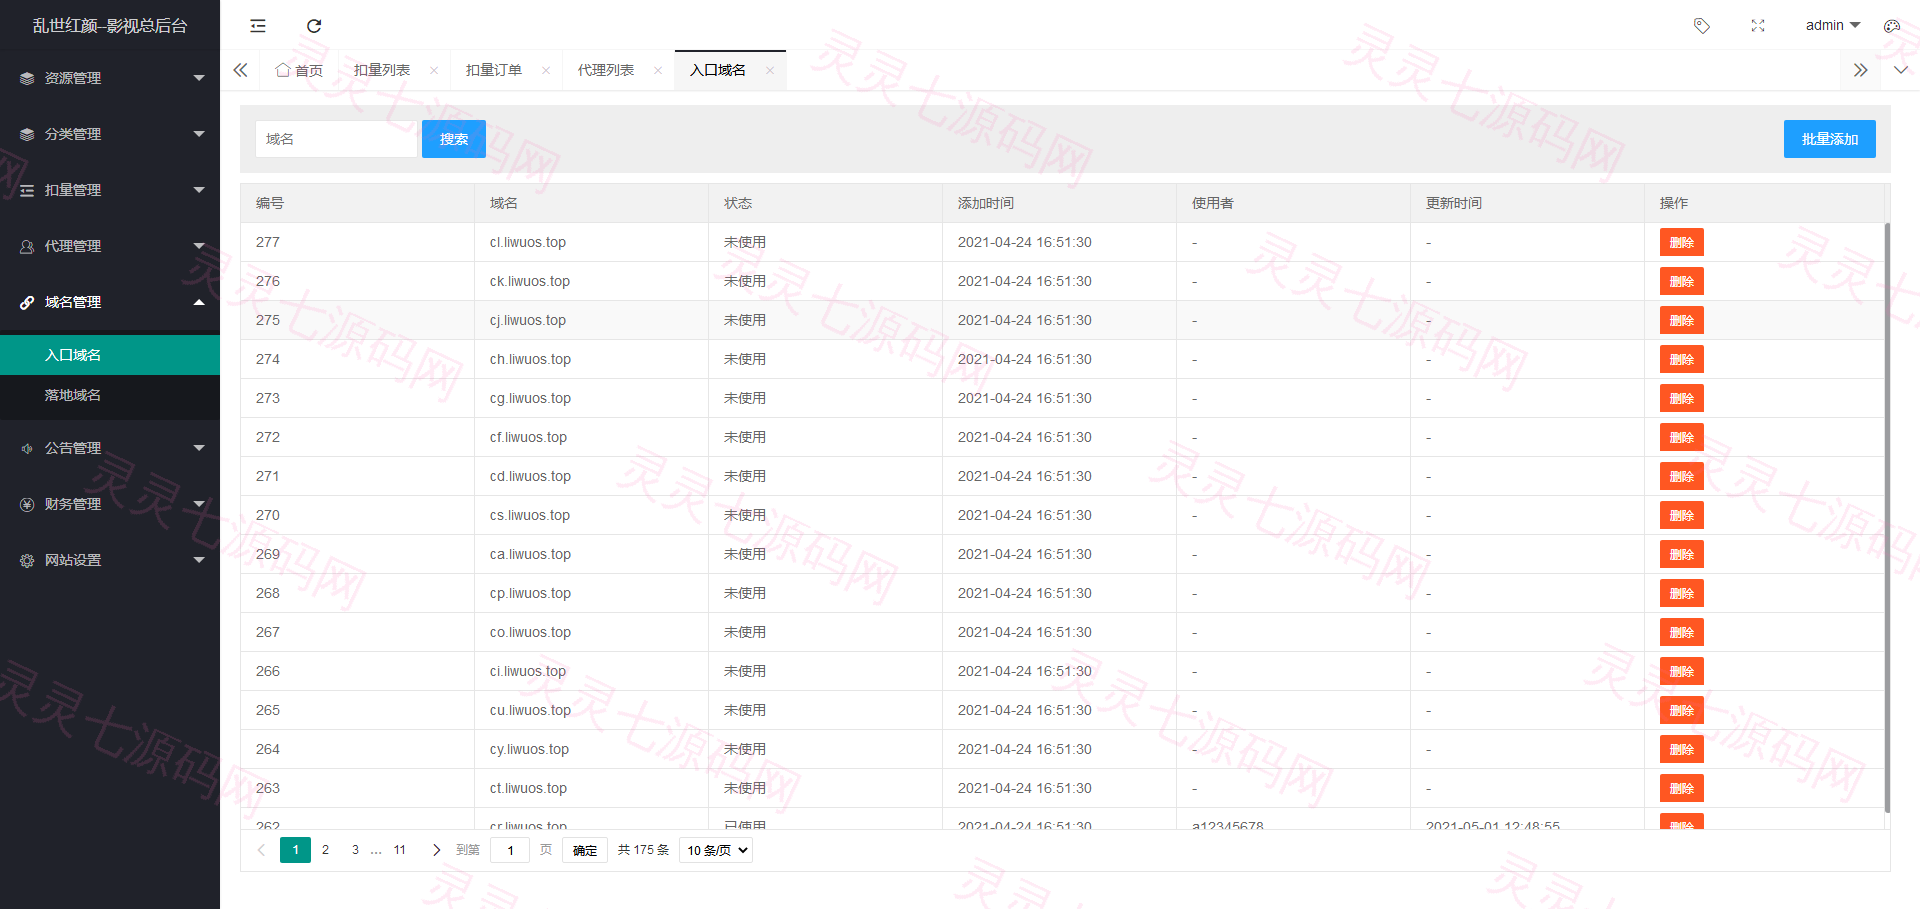Expand the 分类管理 sidebar menu
1920x909 pixels.
(110, 134)
